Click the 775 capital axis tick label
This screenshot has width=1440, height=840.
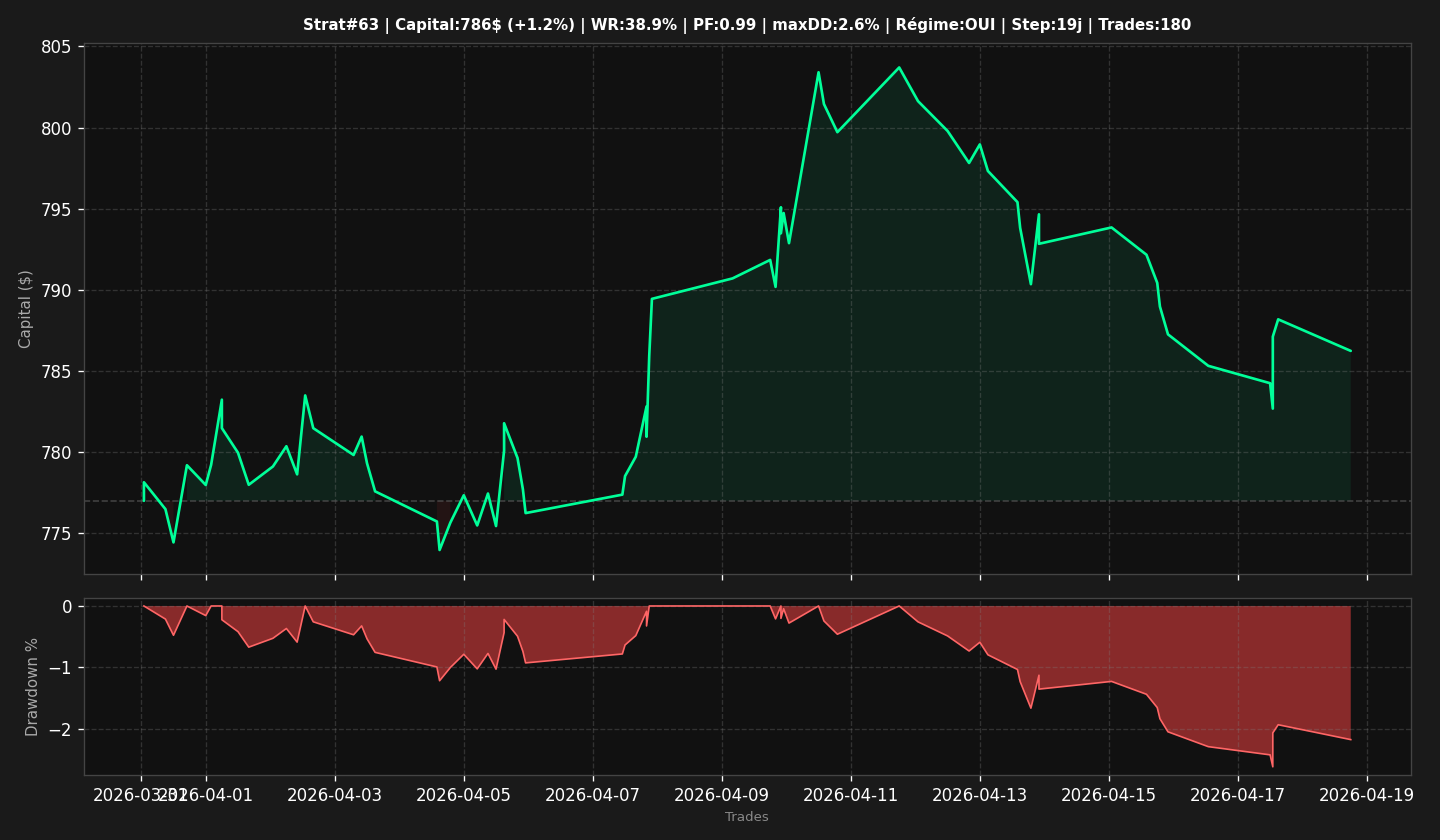pos(56,534)
